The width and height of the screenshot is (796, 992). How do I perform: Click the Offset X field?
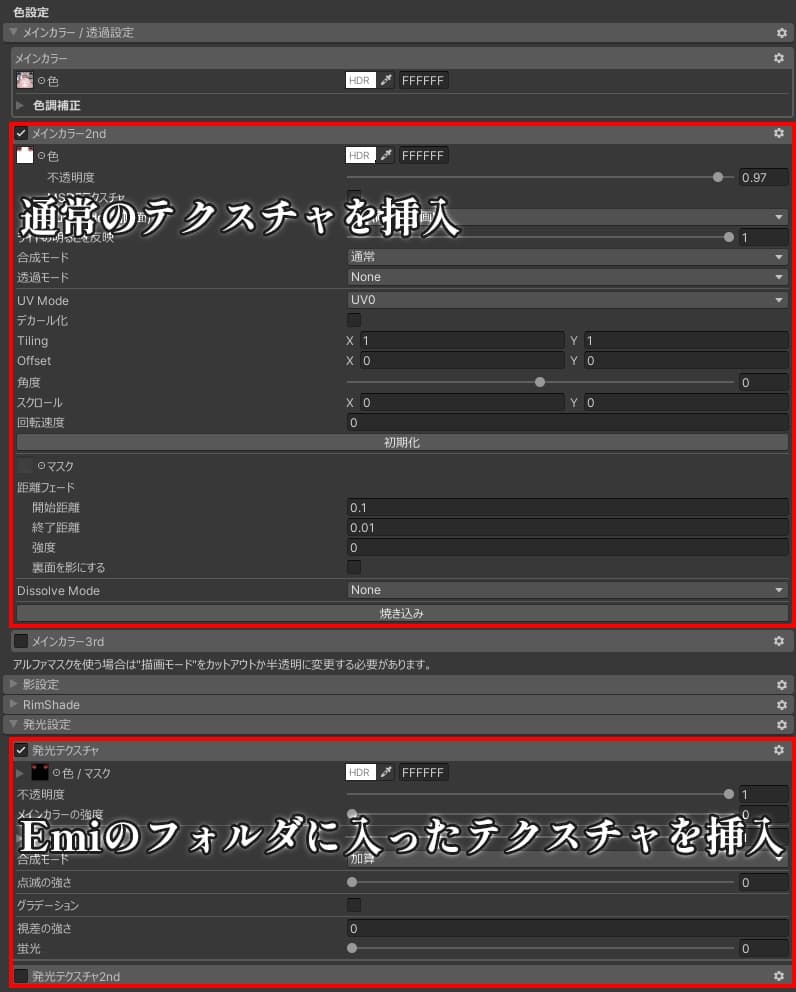point(462,361)
